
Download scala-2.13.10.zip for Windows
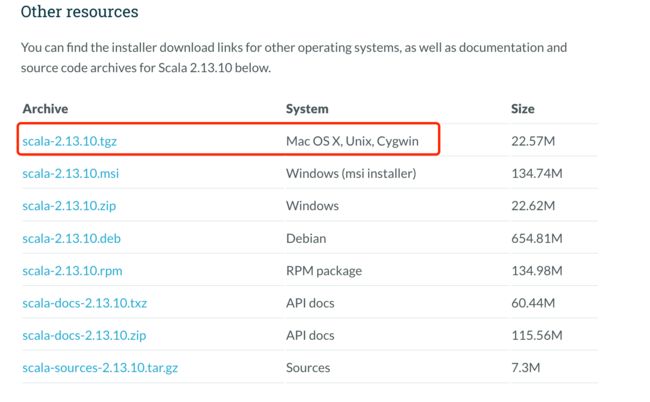[x=69, y=206]
